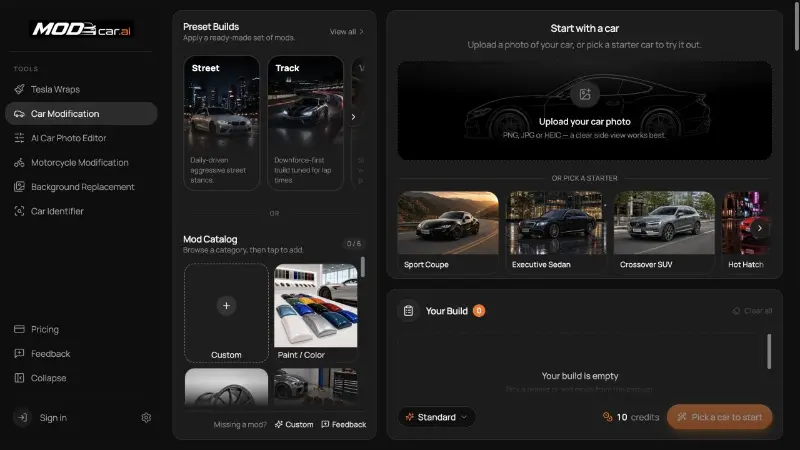Click the speech bubble icon next to Feedback link
The width and height of the screenshot is (800, 450).
pos(325,424)
